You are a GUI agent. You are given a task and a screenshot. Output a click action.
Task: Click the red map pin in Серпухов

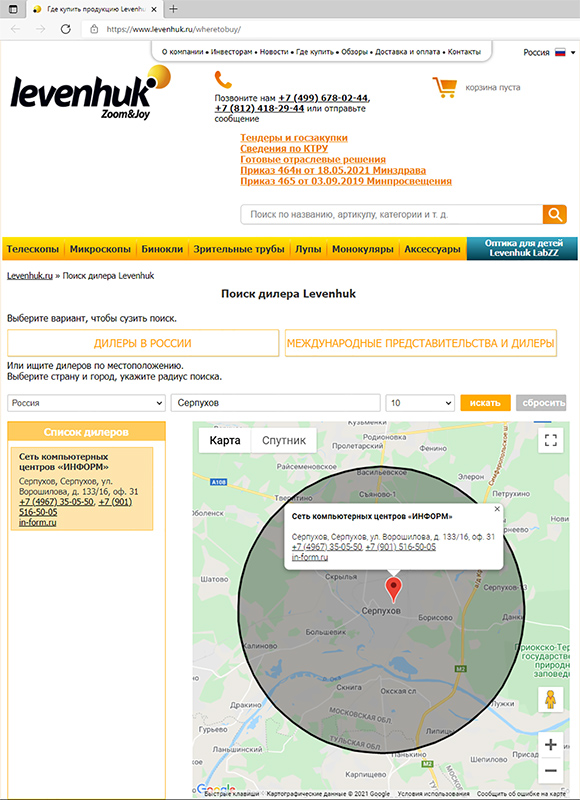(393, 591)
